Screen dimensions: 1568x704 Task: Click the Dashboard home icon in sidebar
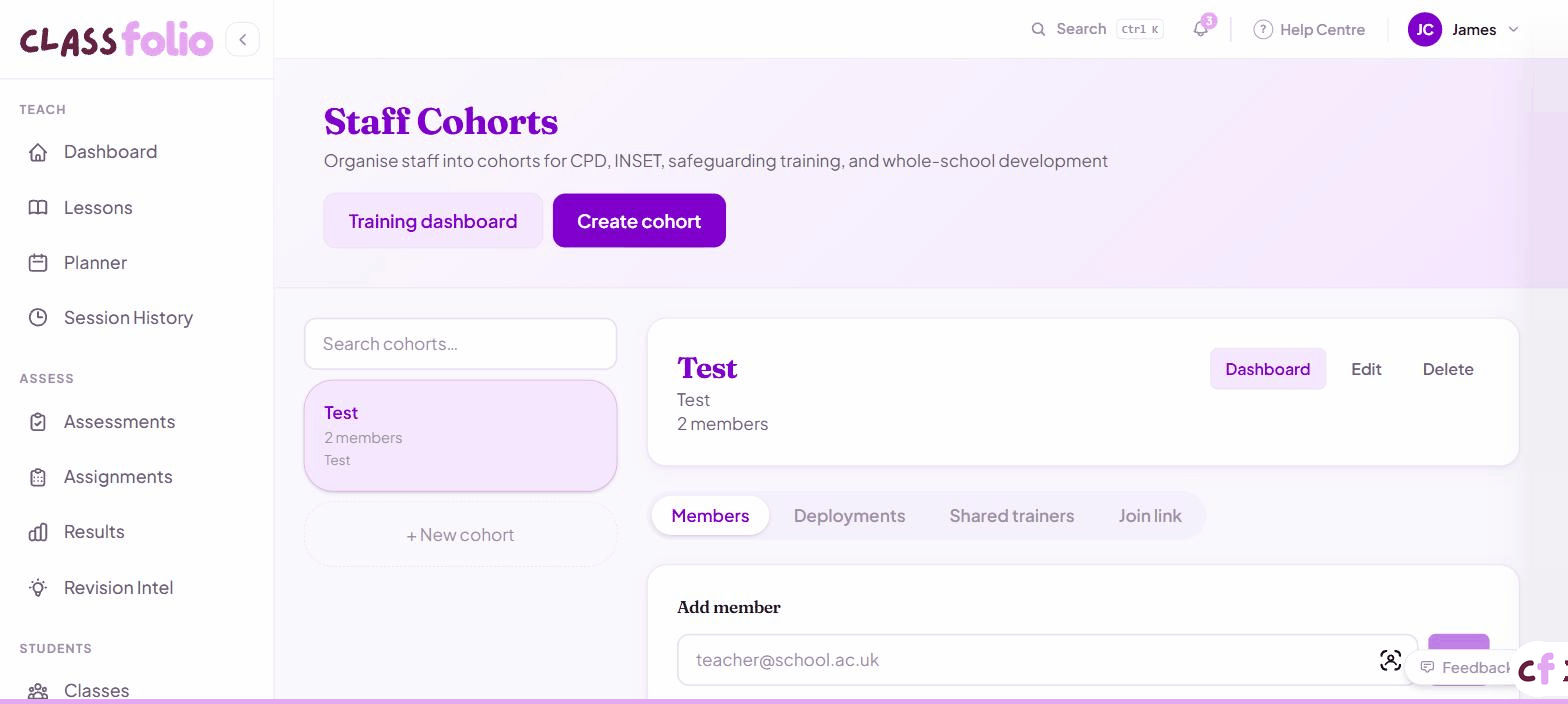[38, 152]
